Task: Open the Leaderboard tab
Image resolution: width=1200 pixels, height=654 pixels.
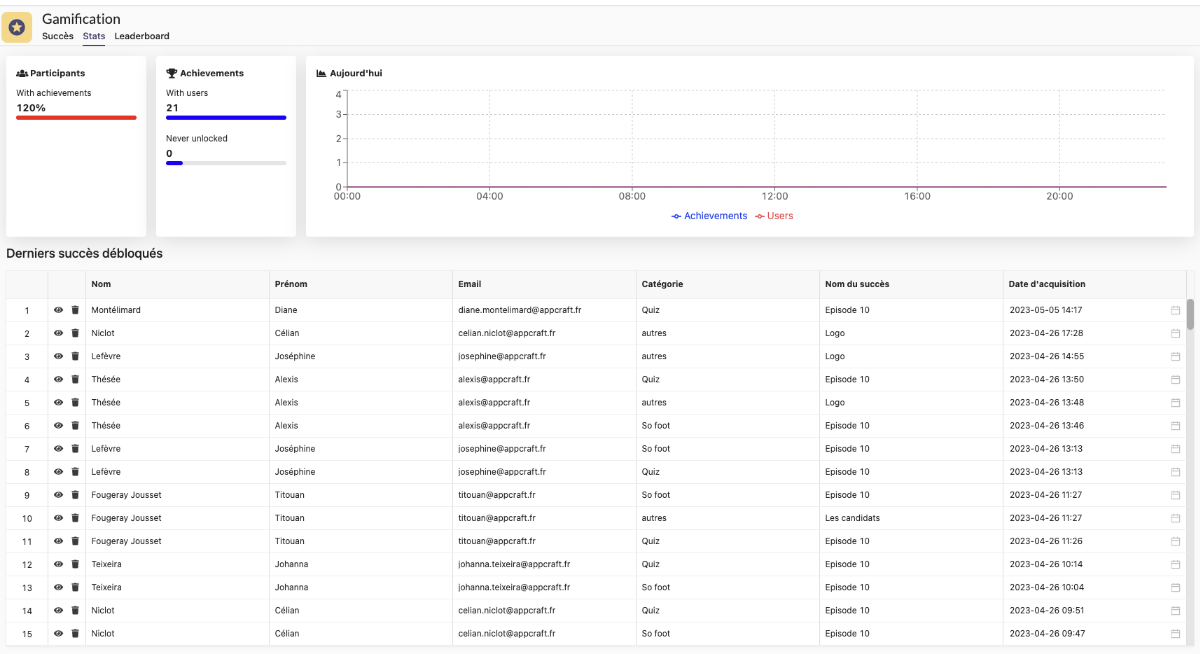Action: pyautogui.click(x=142, y=36)
